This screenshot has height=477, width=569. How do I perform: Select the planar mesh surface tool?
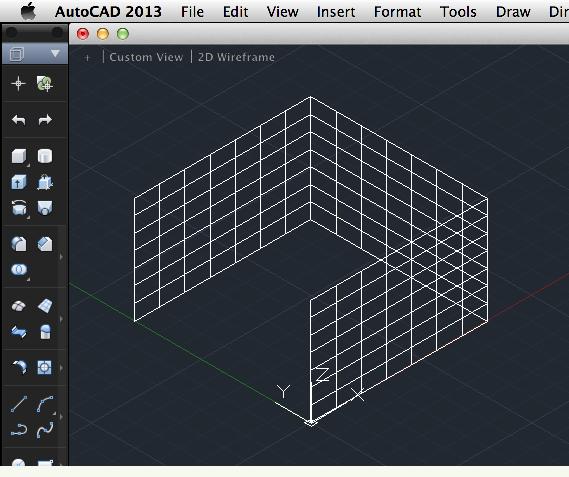[x=45, y=306]
